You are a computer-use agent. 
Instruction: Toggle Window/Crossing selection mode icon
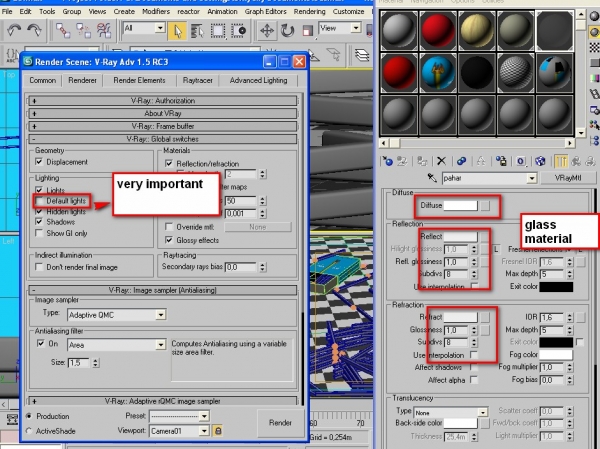[238, 31]
